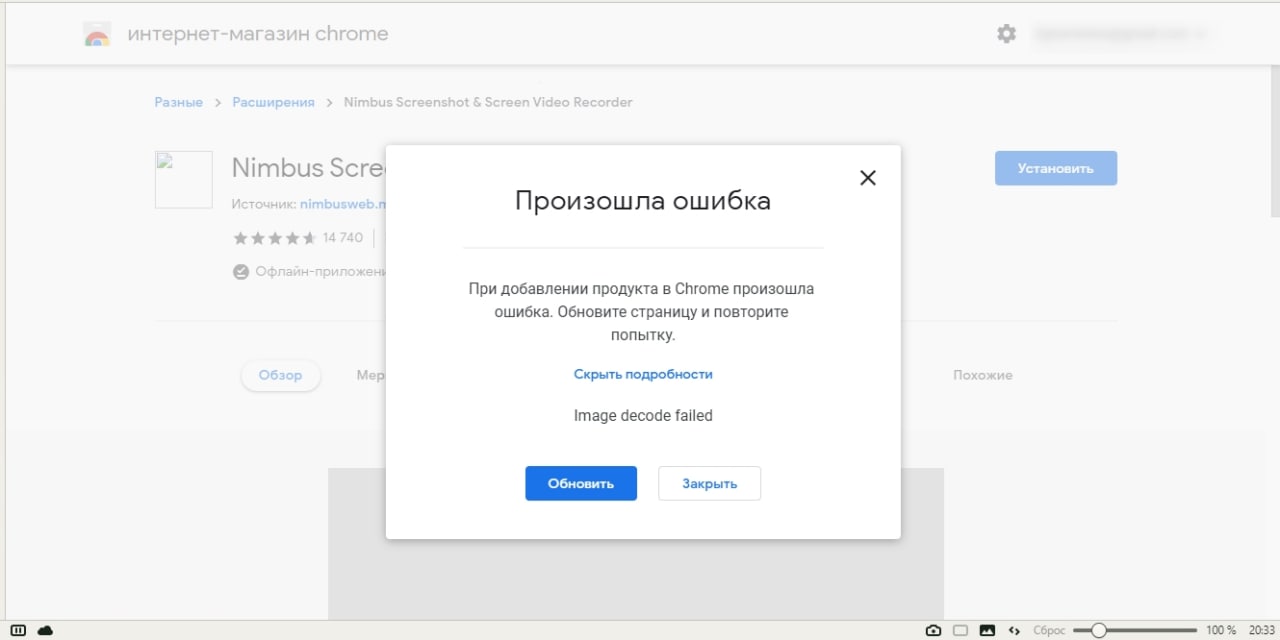Click the blurred account email dropdown
Viewport: 1280px width, 640px height.
pyautogui.click(x=1120, y=34)
